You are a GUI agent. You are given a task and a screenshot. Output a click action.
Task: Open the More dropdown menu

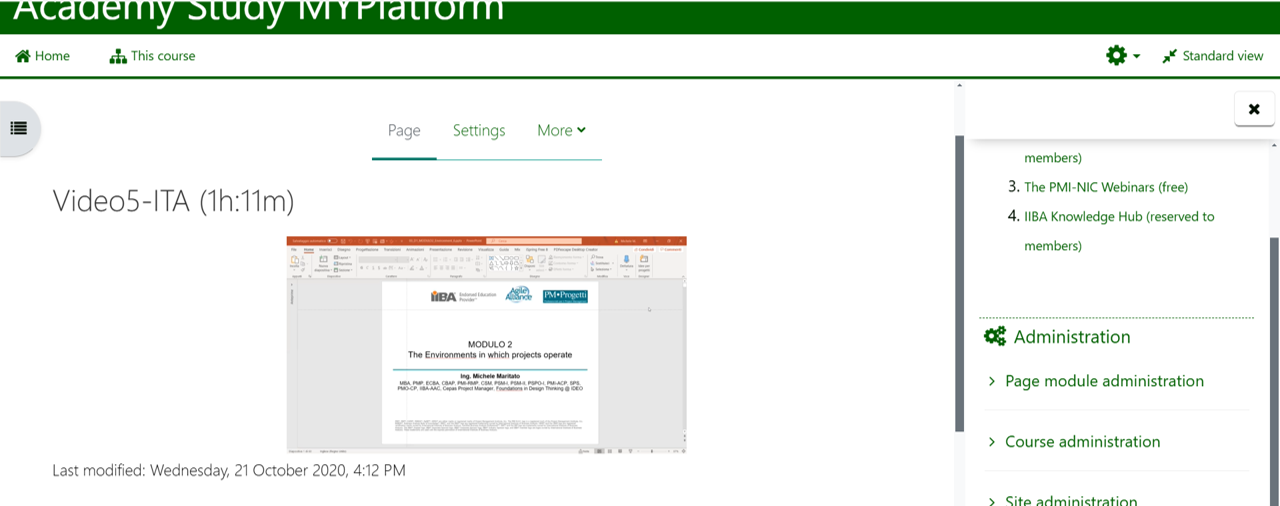[561, 130]
